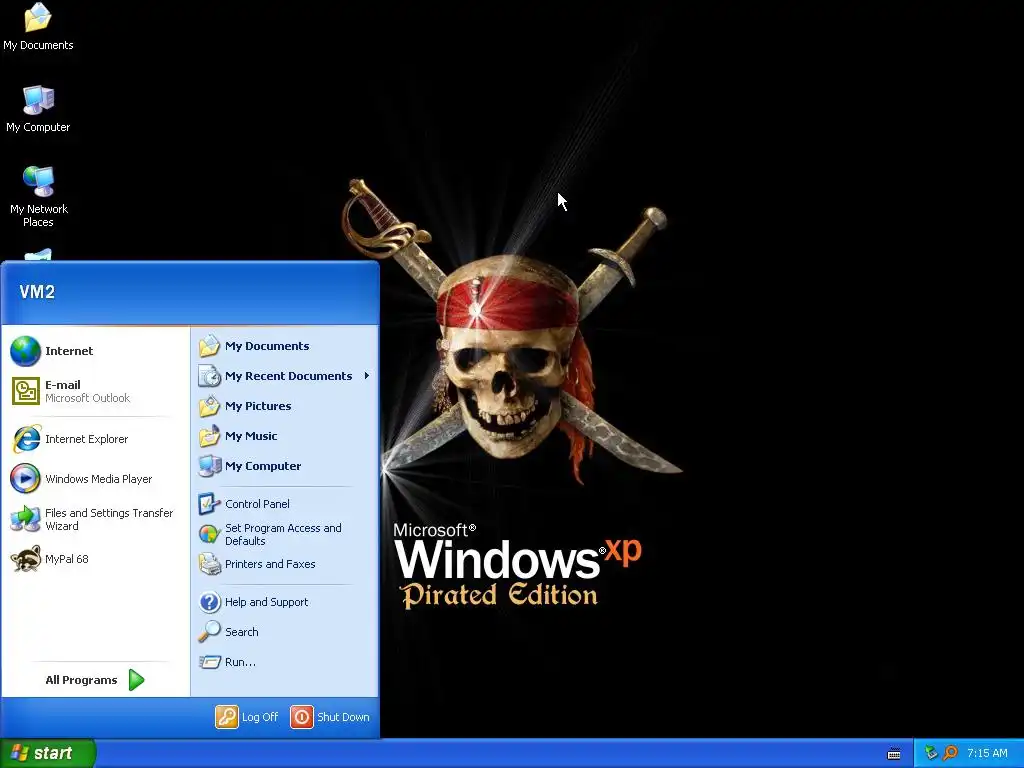
Task: Click the Help and Support question mark icon
Action: pyautogui.click(x=210, y=602)
